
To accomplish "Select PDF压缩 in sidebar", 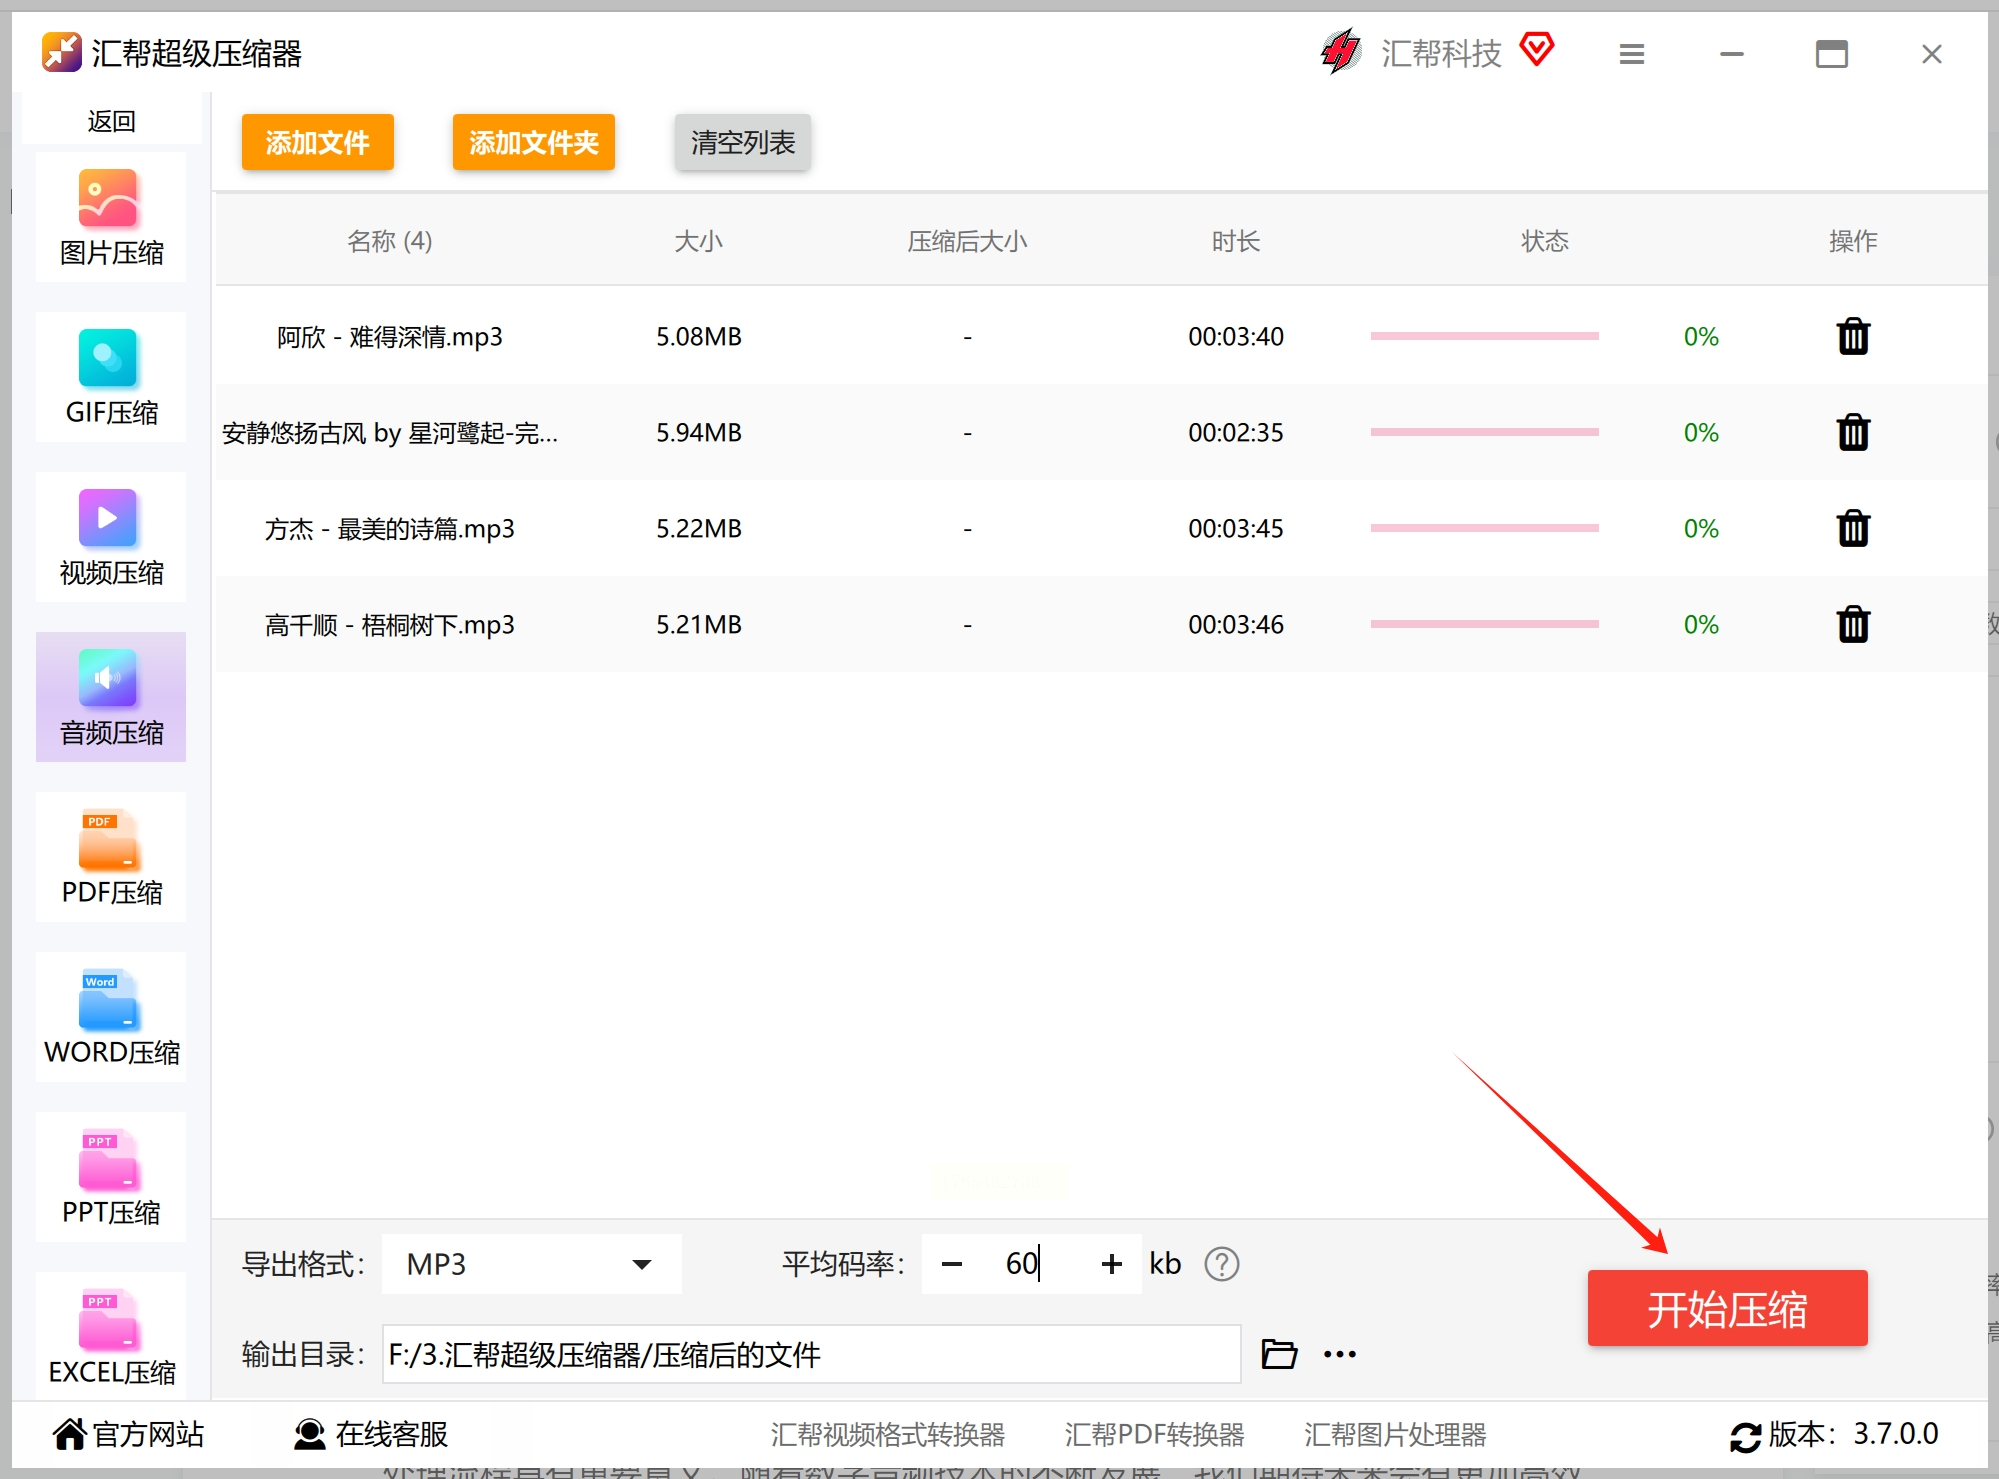I will [111, 858].
